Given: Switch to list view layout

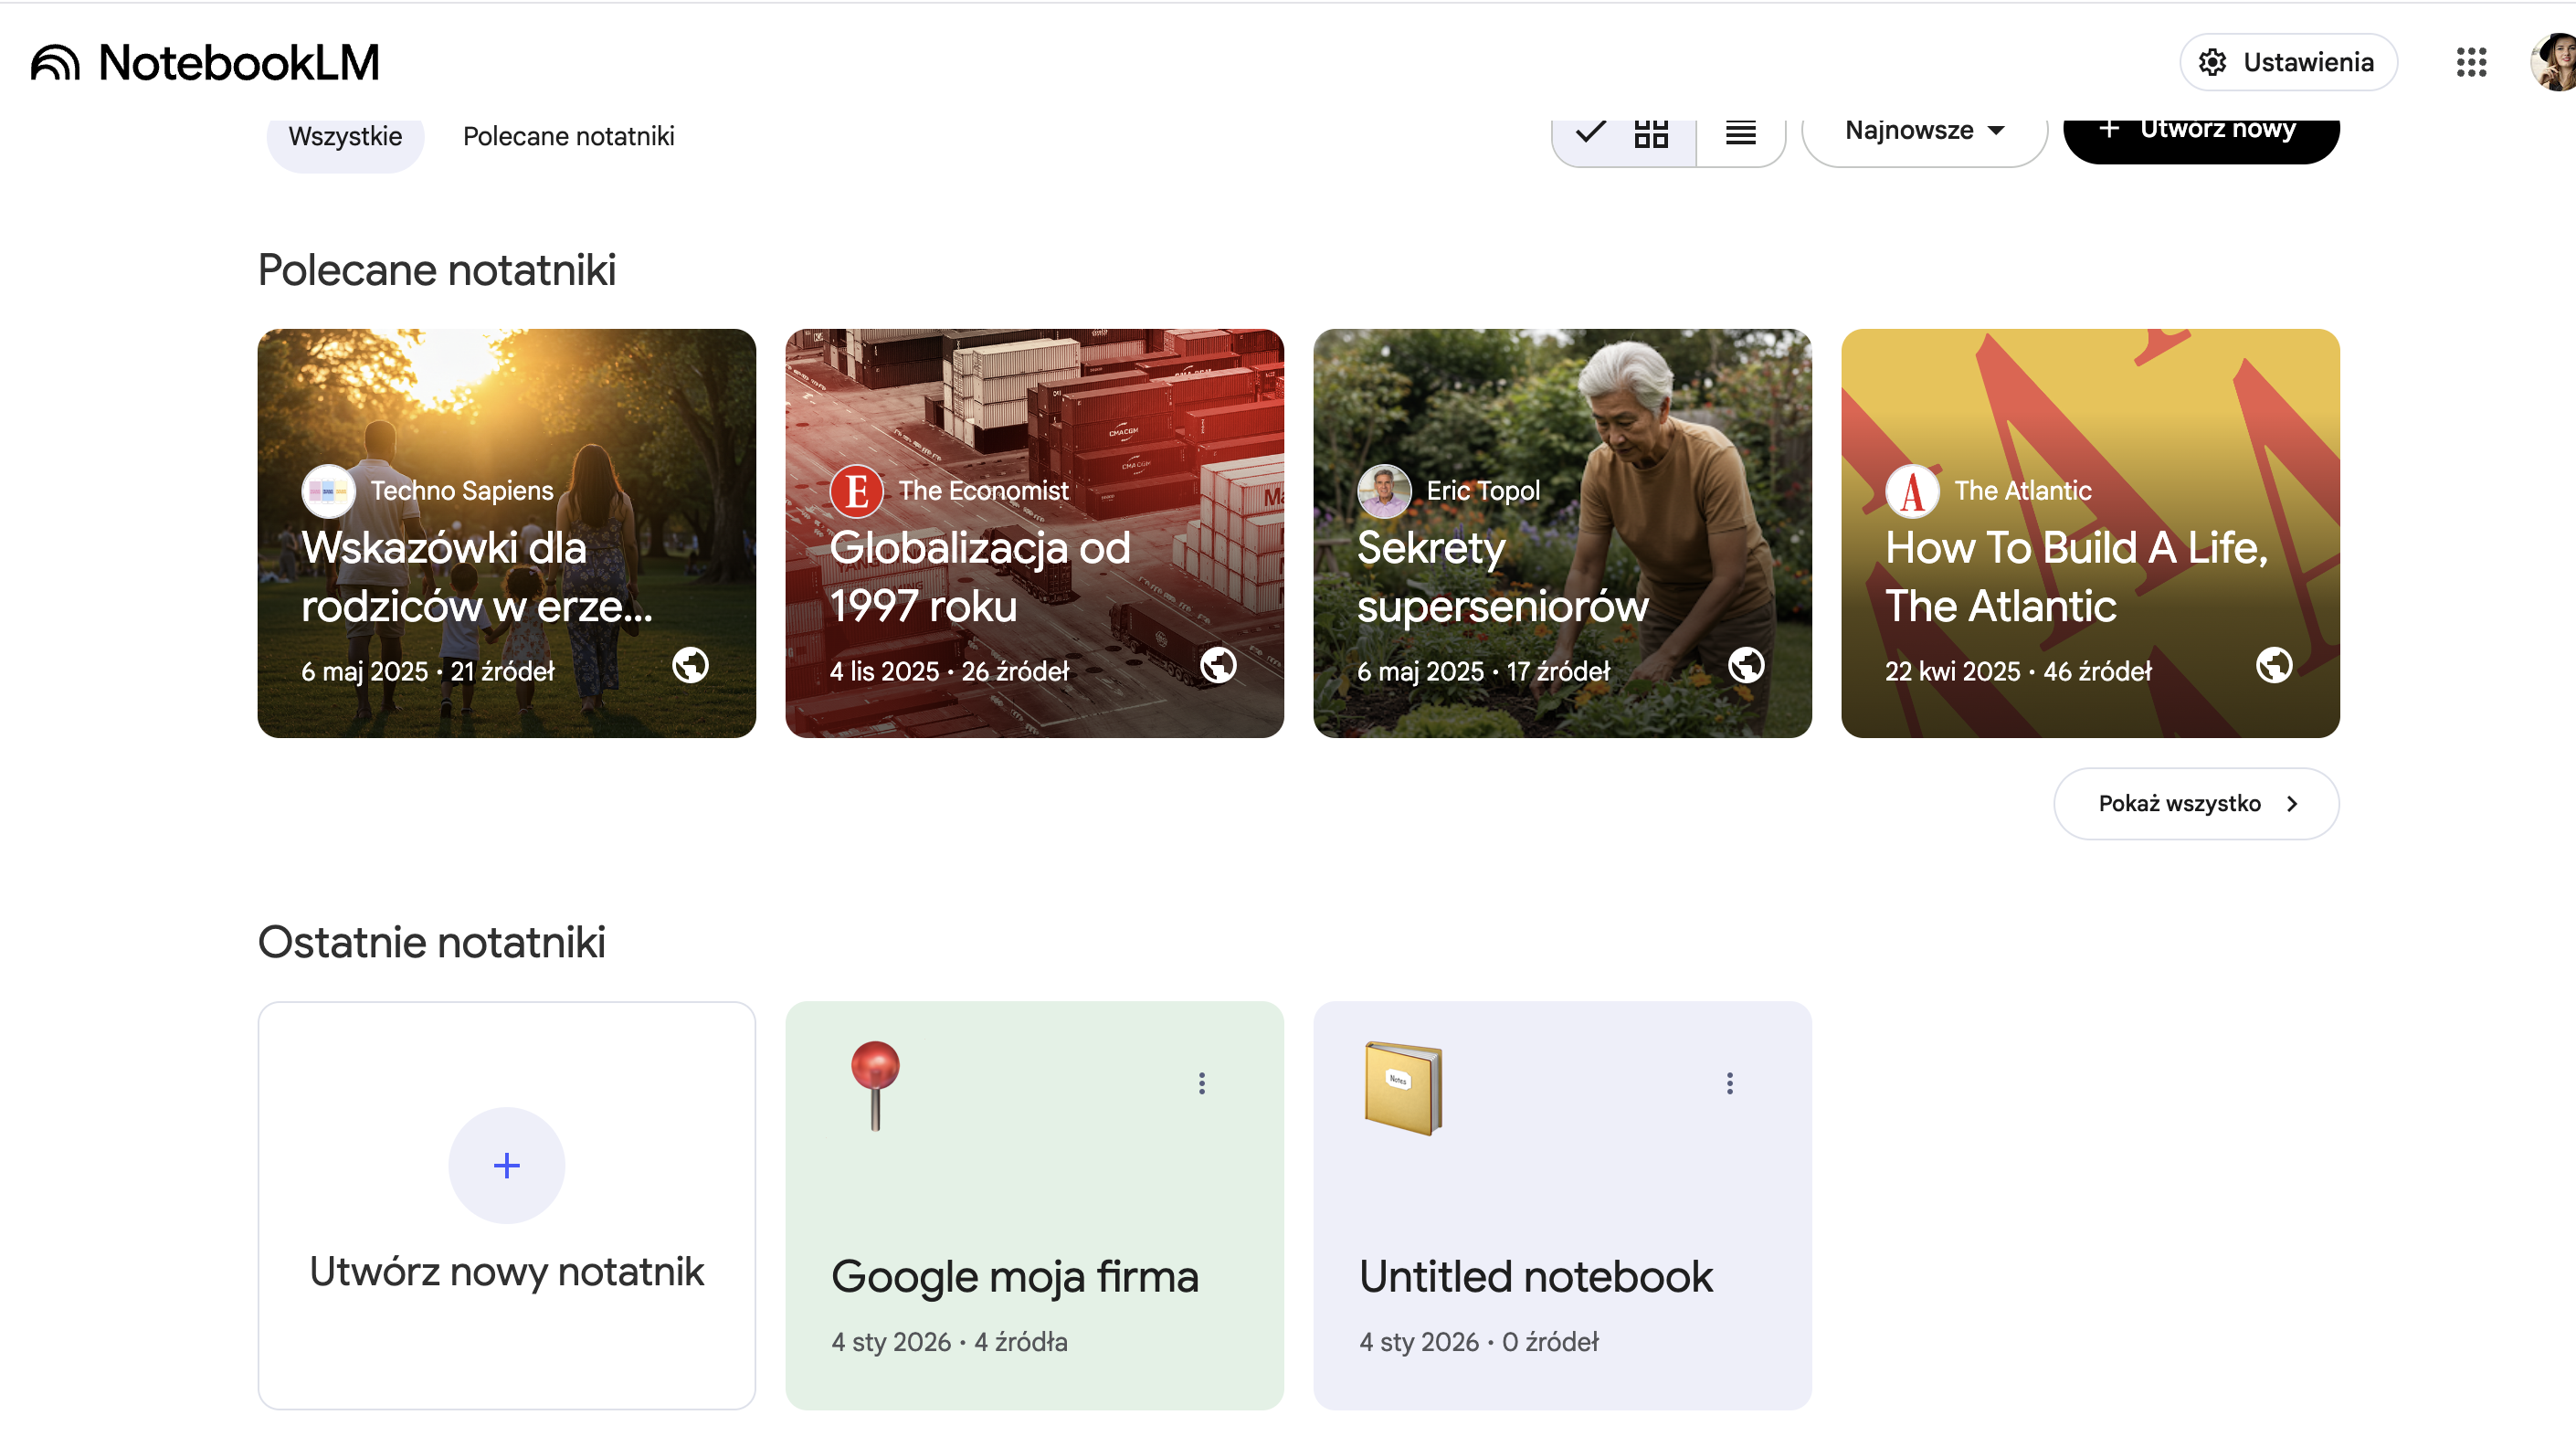Looking at the screenshot, I should tap(1740, 133).
